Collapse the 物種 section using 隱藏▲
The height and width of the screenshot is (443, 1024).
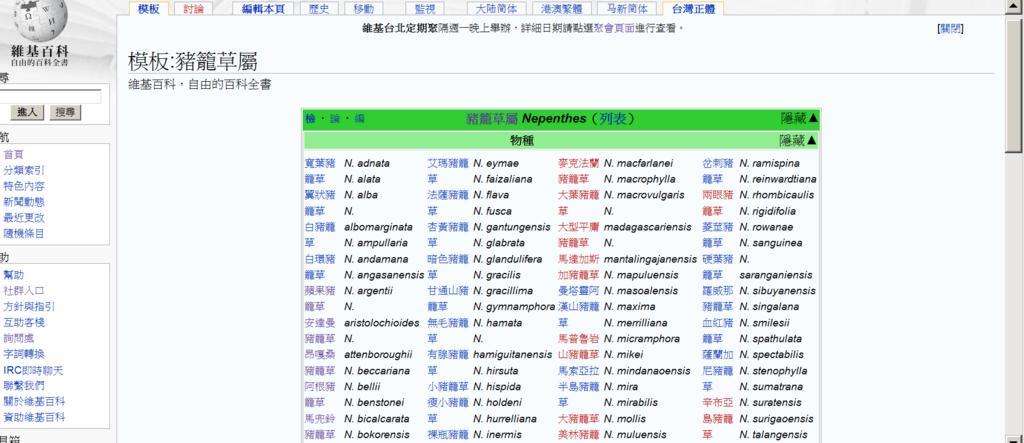tap(797, 140)
